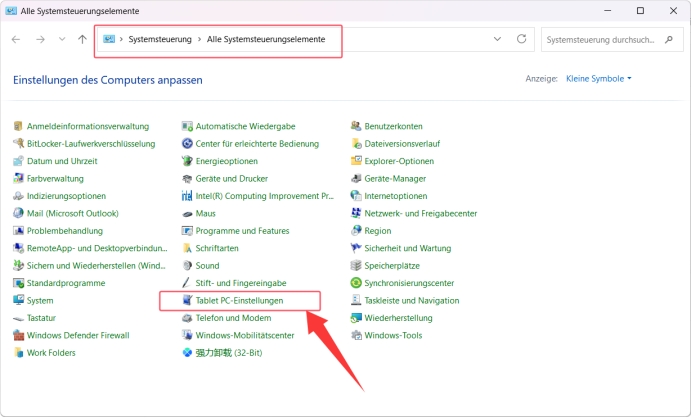Expand the address bar history dropdown
Image resolution: width=691 pixels, height=418 pixels.
click(498, 39)
